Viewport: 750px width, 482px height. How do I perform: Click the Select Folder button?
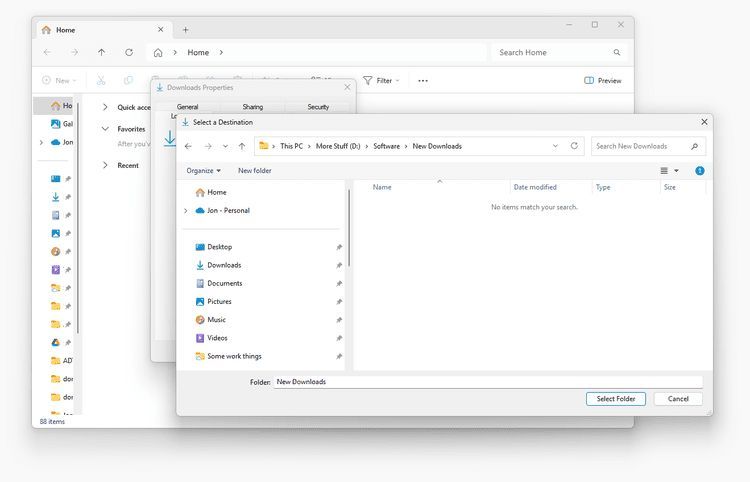[615, 399]
